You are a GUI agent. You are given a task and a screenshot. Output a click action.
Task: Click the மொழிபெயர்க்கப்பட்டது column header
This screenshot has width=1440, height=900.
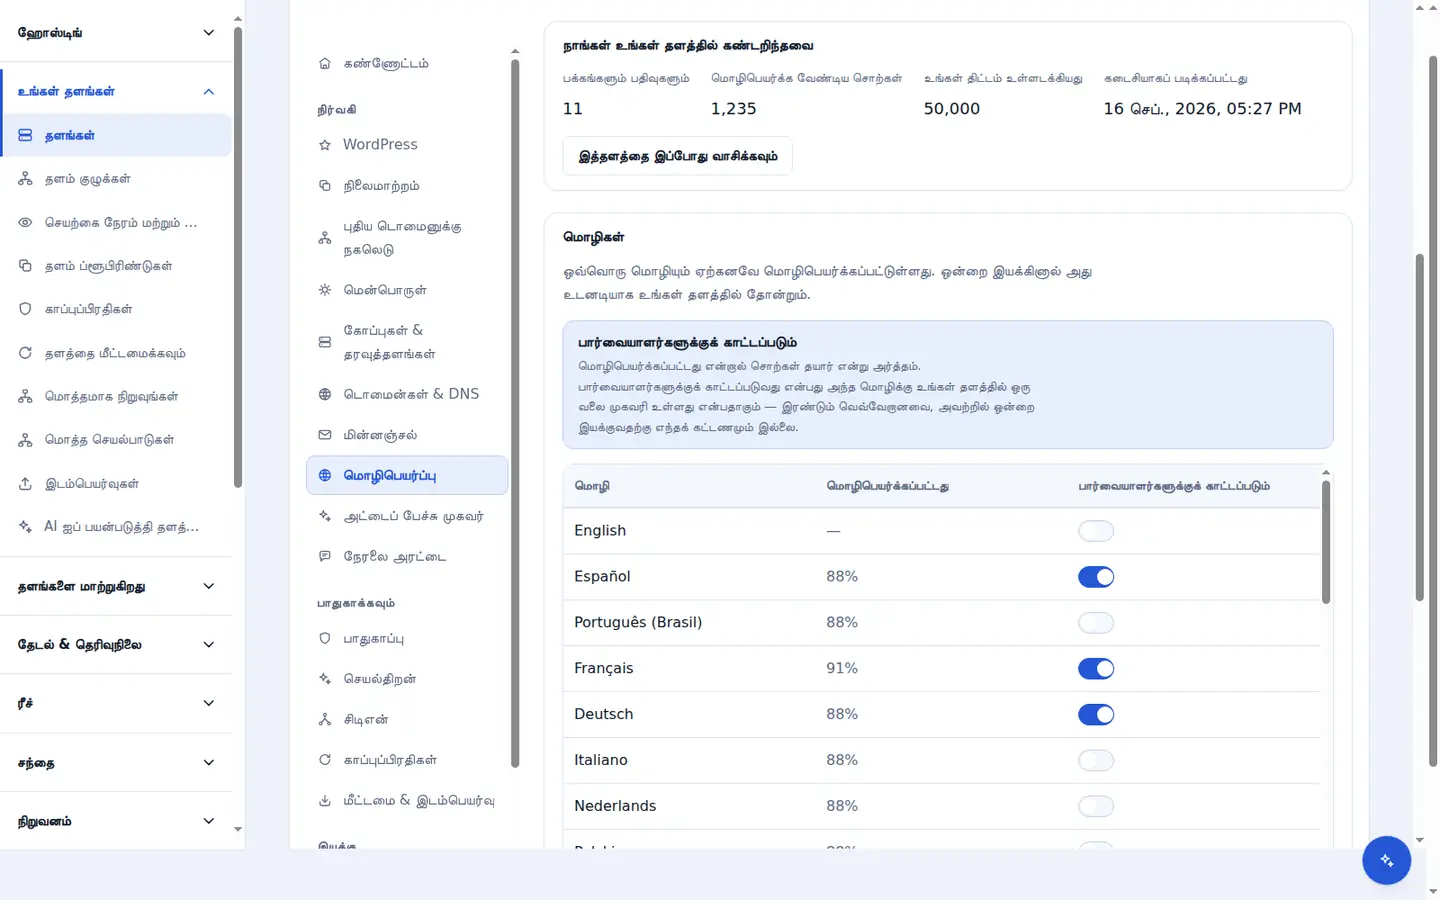[x=888, y=486]
